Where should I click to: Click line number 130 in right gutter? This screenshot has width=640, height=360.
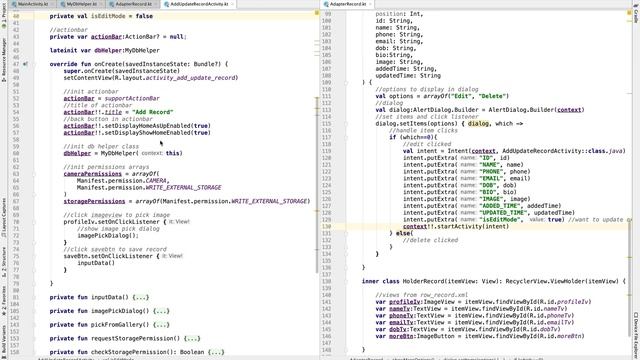327,227
